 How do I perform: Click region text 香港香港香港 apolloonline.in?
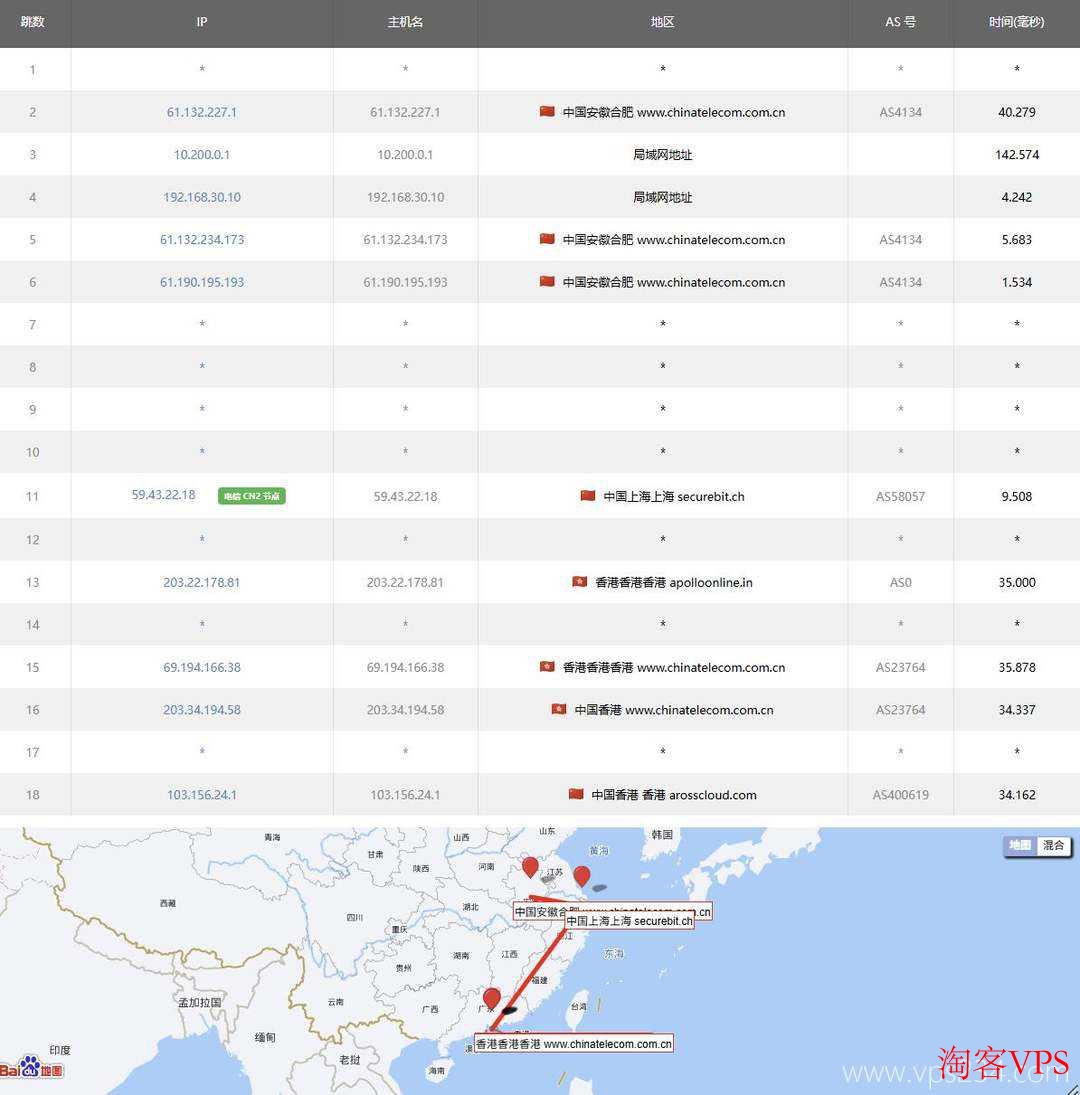[x=674, y=582]
